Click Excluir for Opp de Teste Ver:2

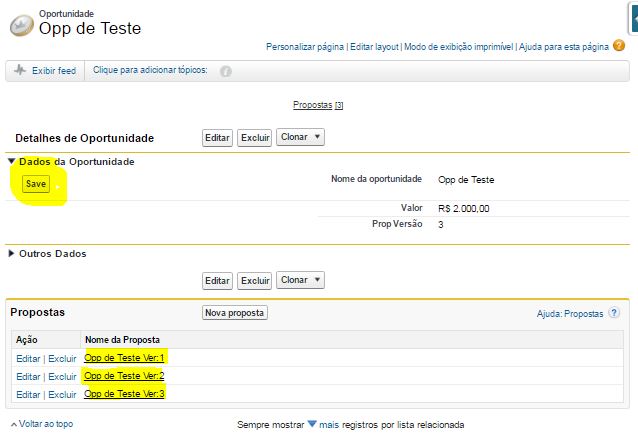click(x=62, y=376)
